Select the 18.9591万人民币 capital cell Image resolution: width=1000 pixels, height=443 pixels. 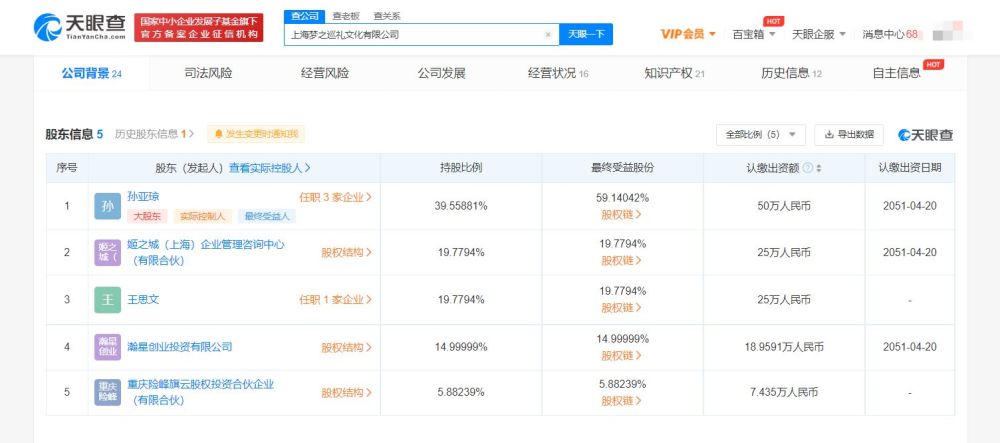784,347
